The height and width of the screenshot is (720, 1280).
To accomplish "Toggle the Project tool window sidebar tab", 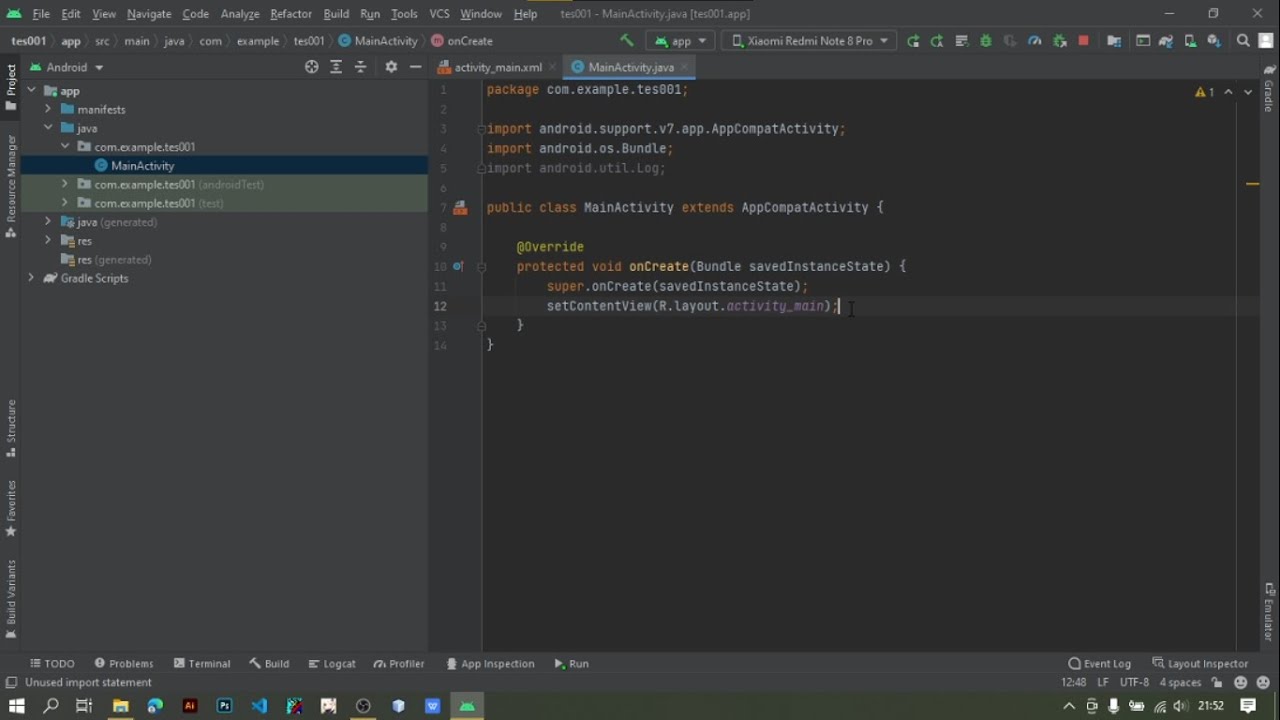I will pyautogui.click(x=10, y=88).
